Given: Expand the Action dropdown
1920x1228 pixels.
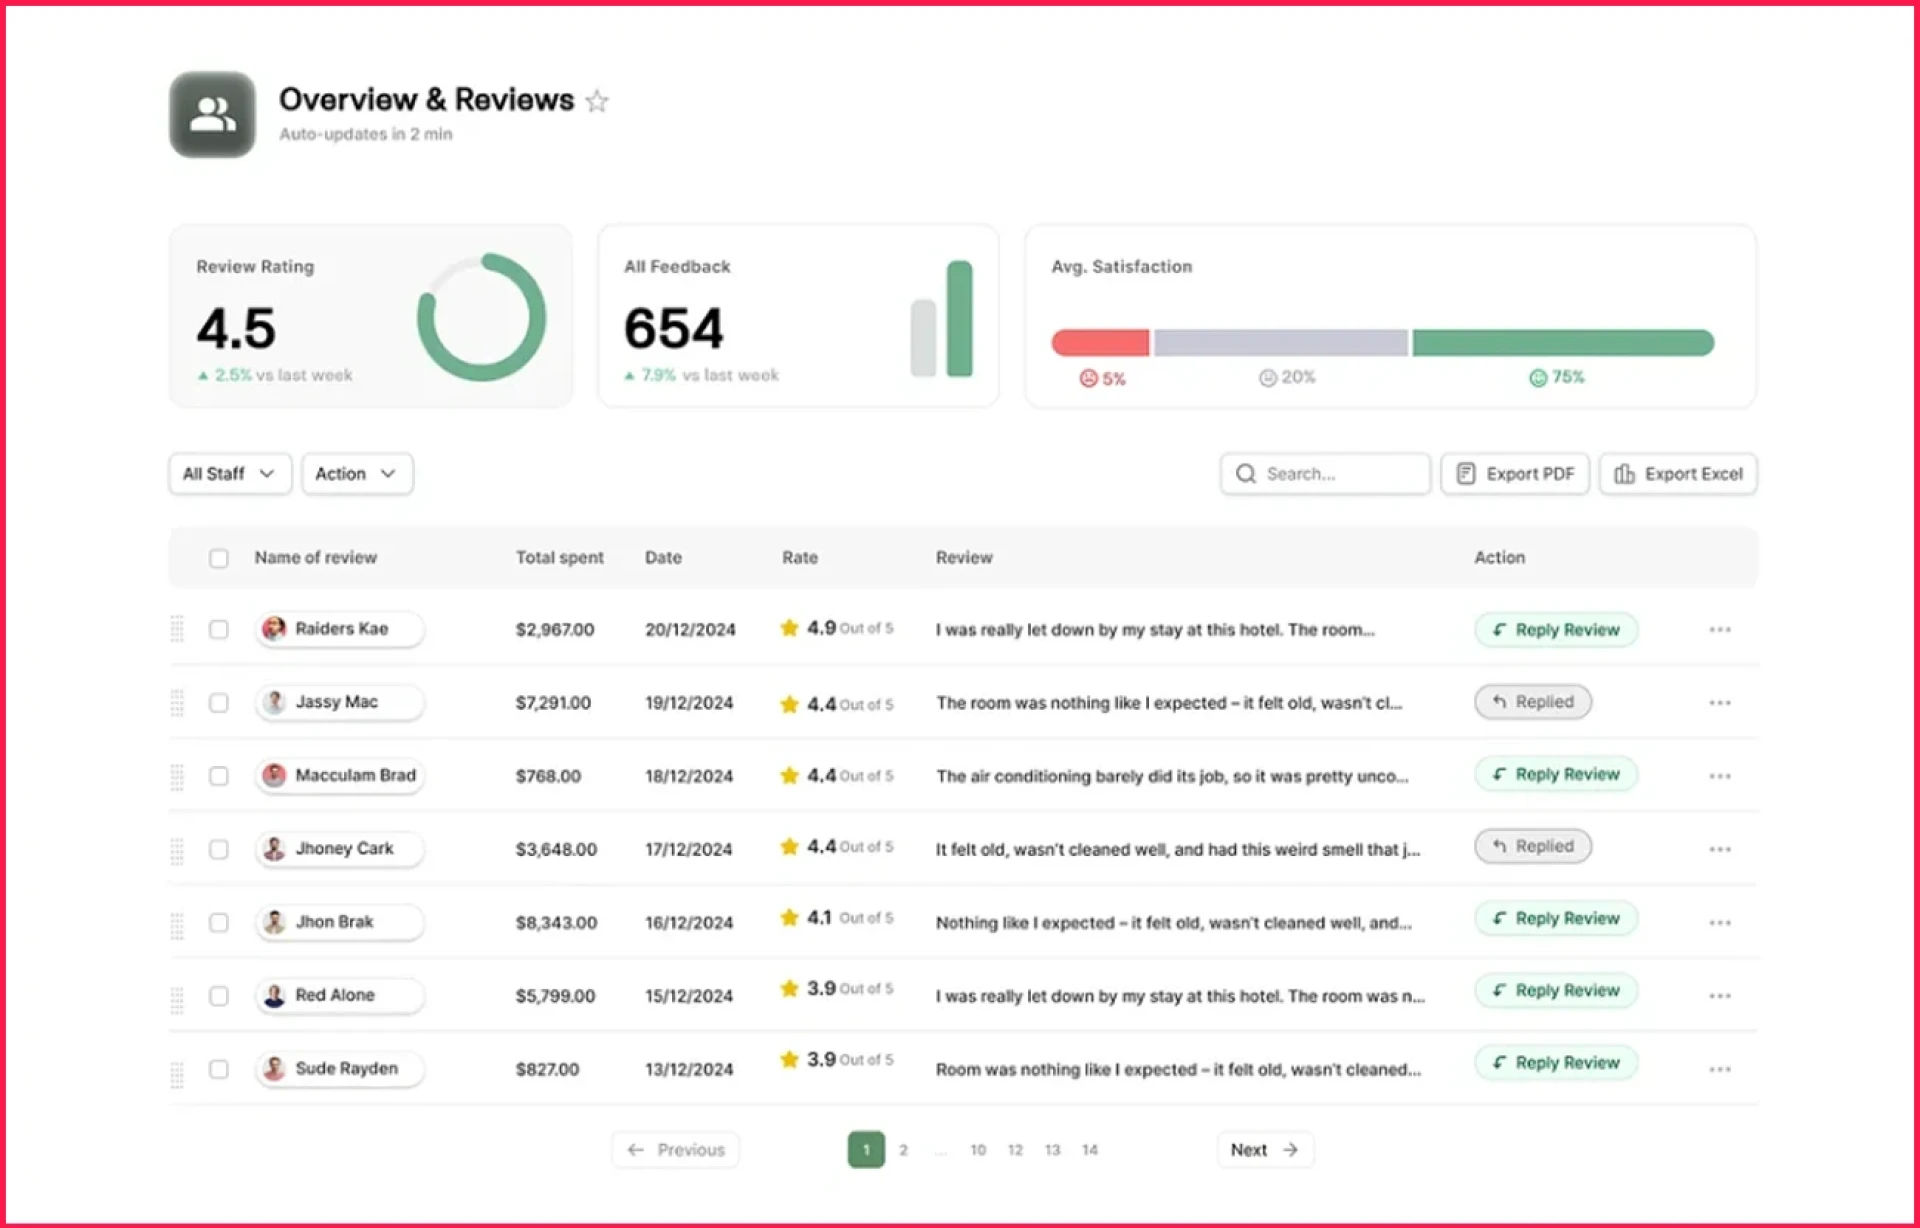Looking at the screenshot, I should pos(356,473).
